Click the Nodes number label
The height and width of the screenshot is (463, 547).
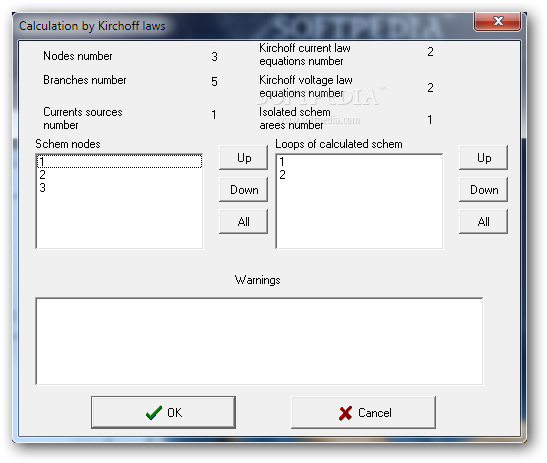(78, 56)
